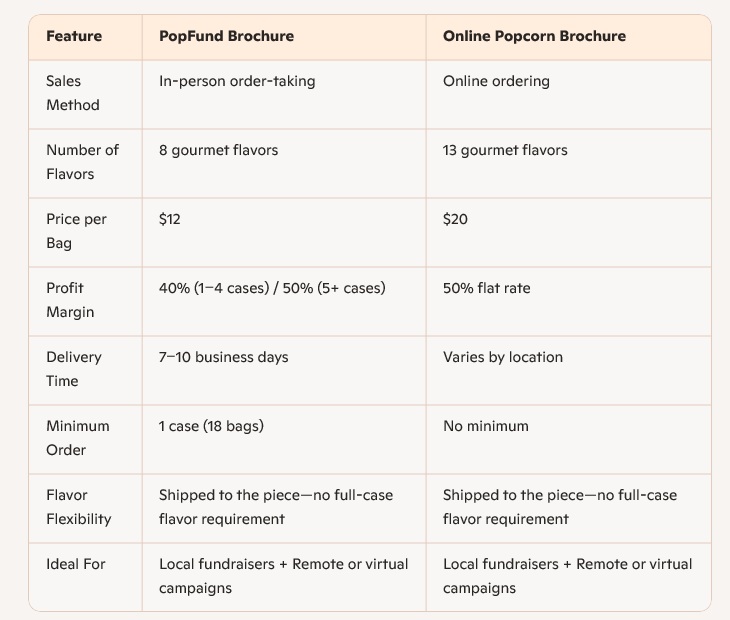Select the Online ordering cell
This screenshot has height=620, width=730.
(x=496, y=81)
